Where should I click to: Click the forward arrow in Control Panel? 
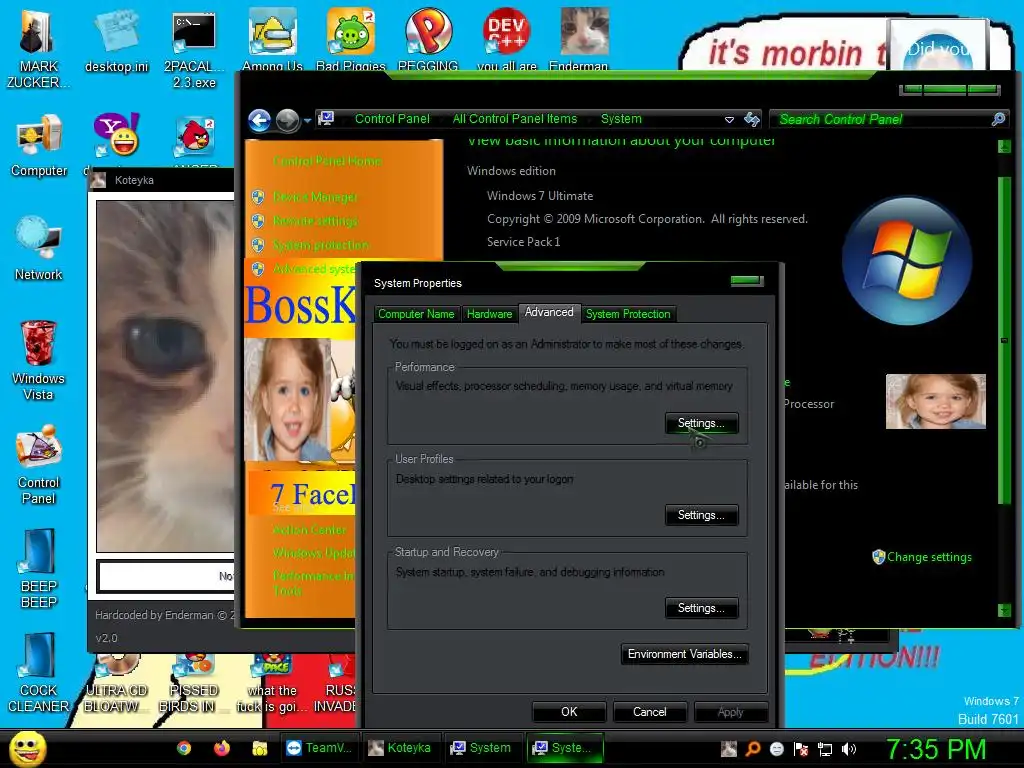287,120
